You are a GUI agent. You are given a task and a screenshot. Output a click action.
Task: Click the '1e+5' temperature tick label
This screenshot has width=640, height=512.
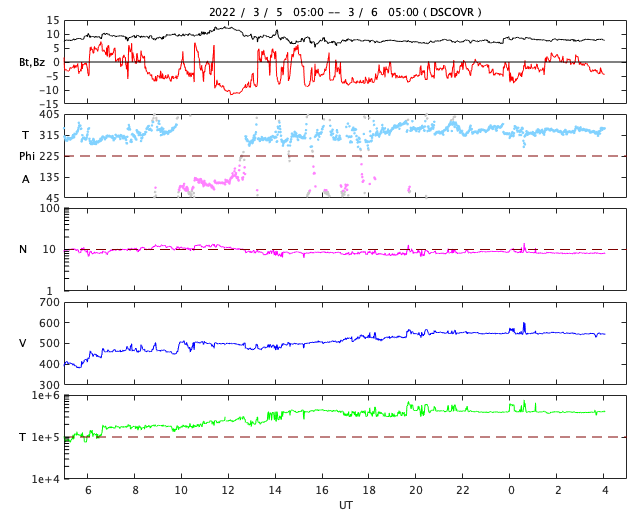[x=45, y=437]
